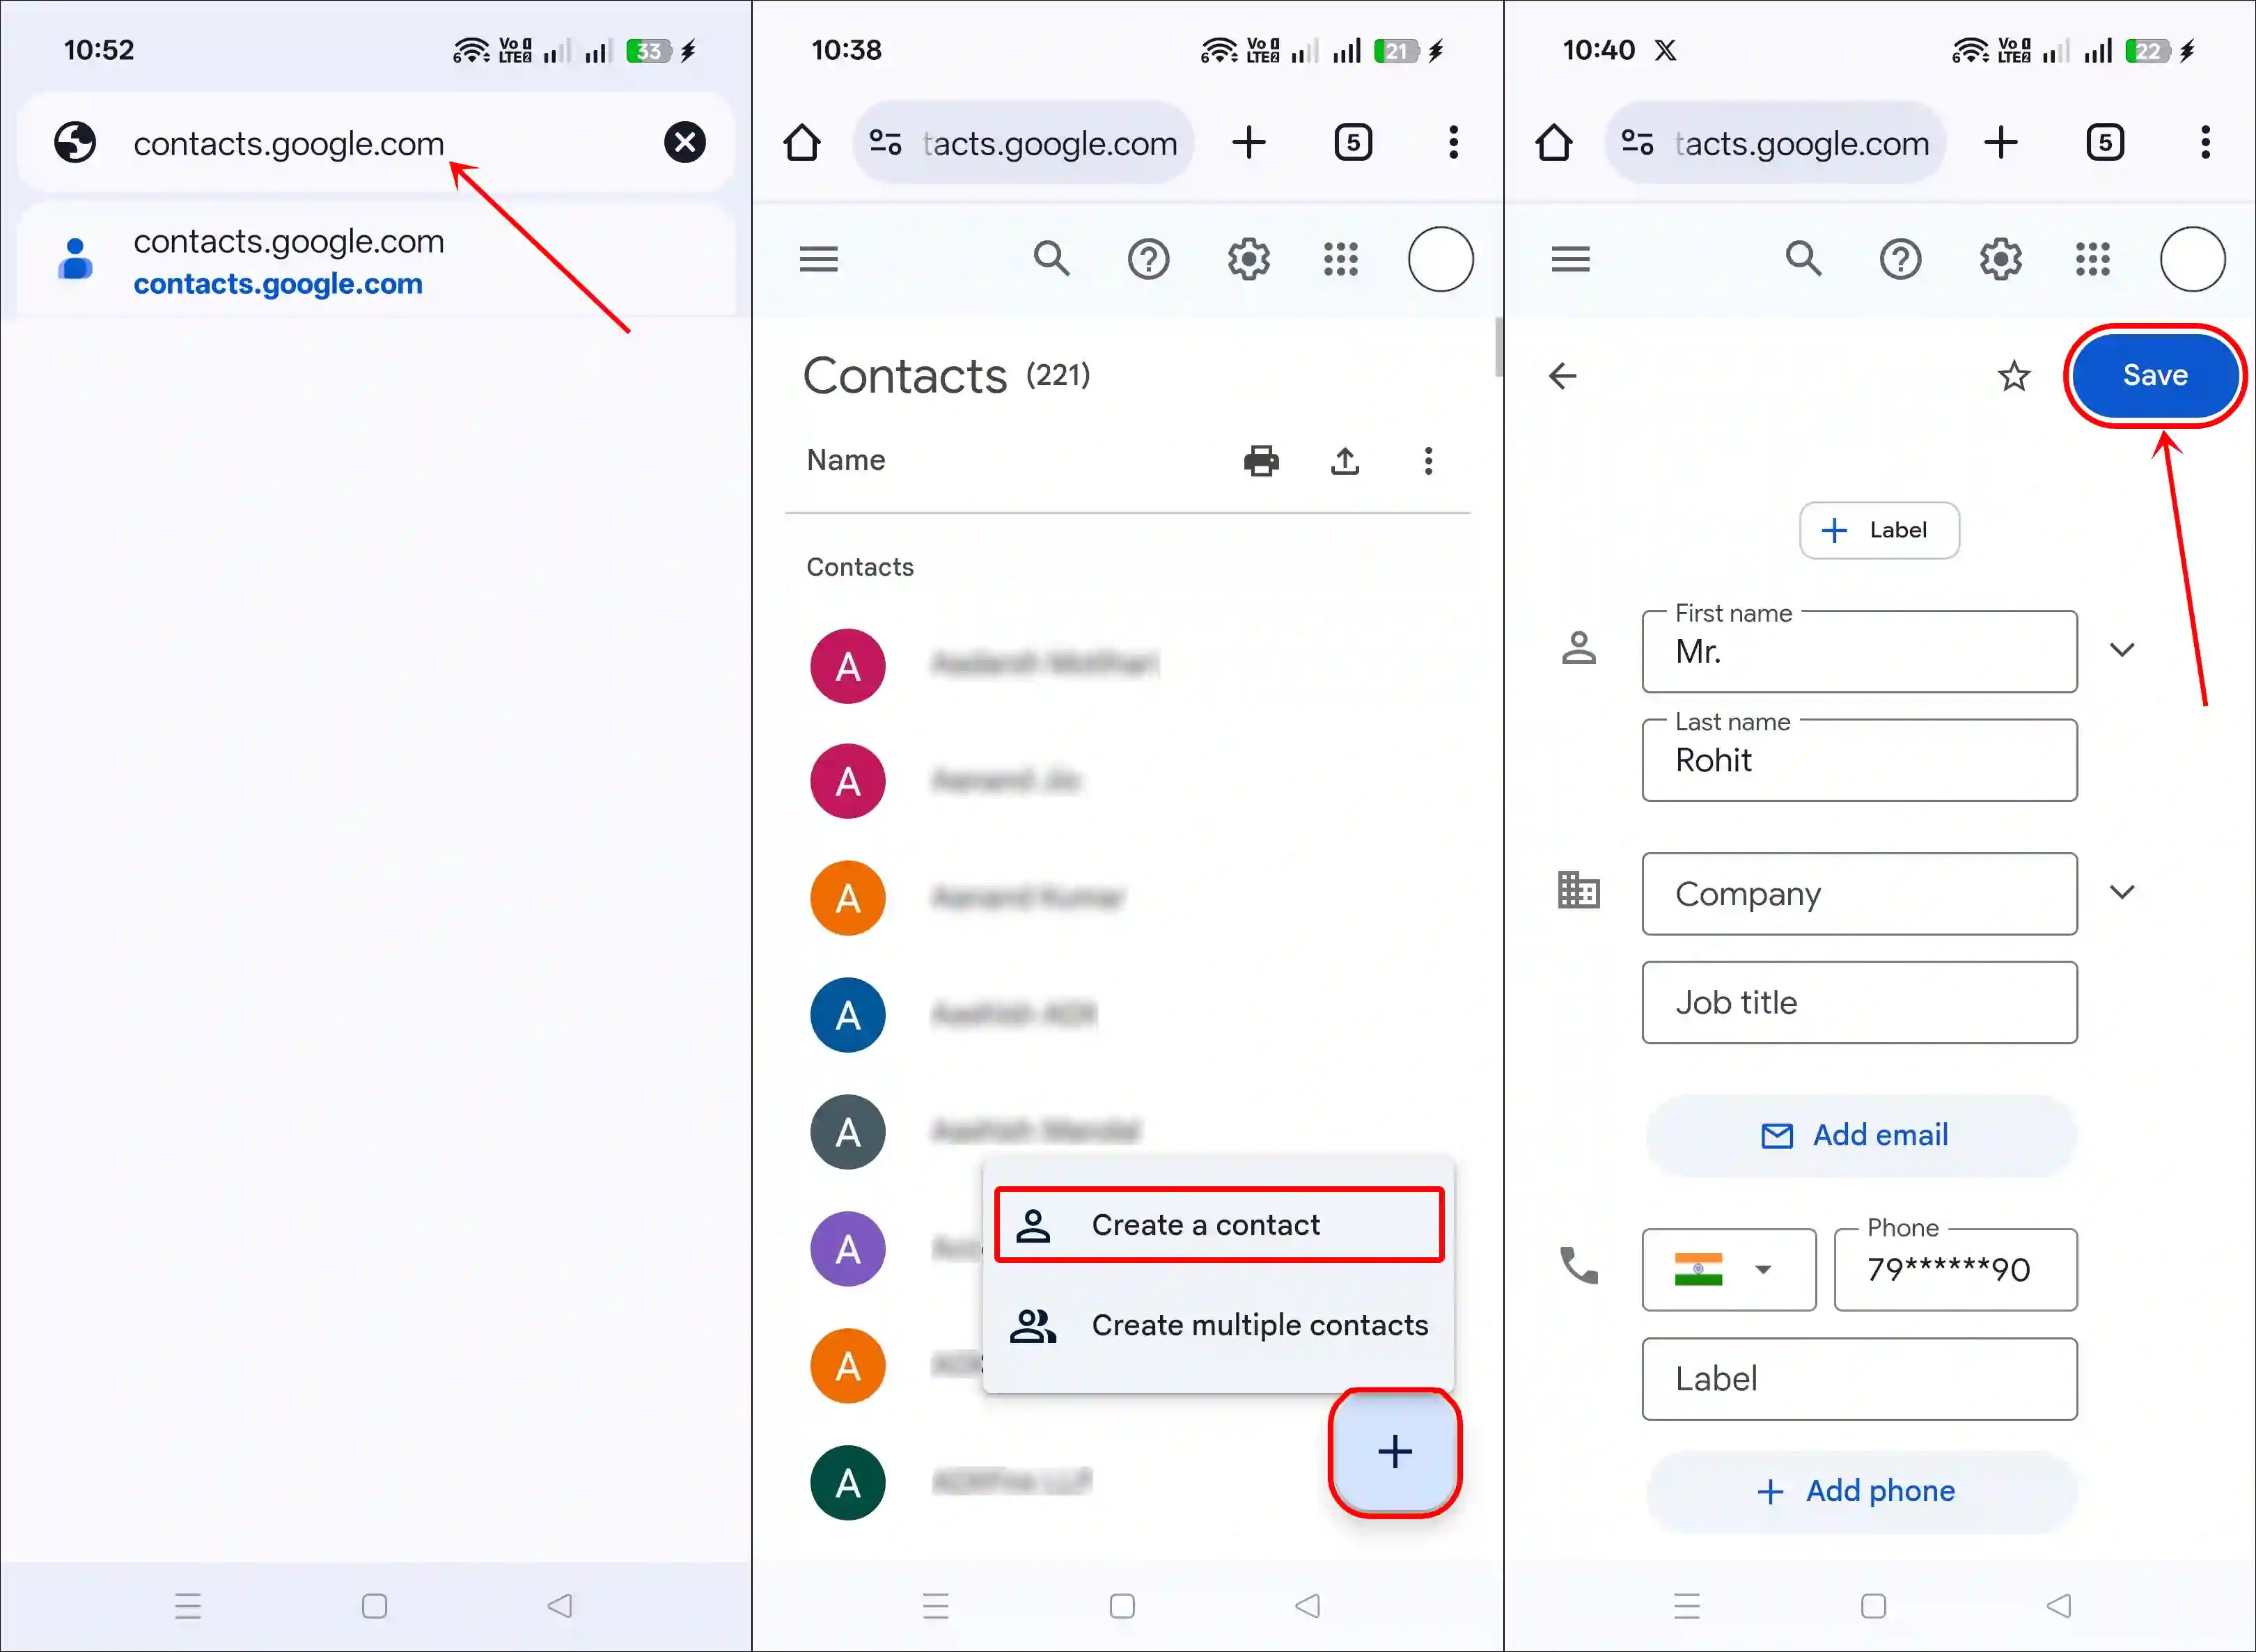The width and height of the screenshot is (2256, 1652).
Task: Add a label with the + Label chip
Action: 1879,530
